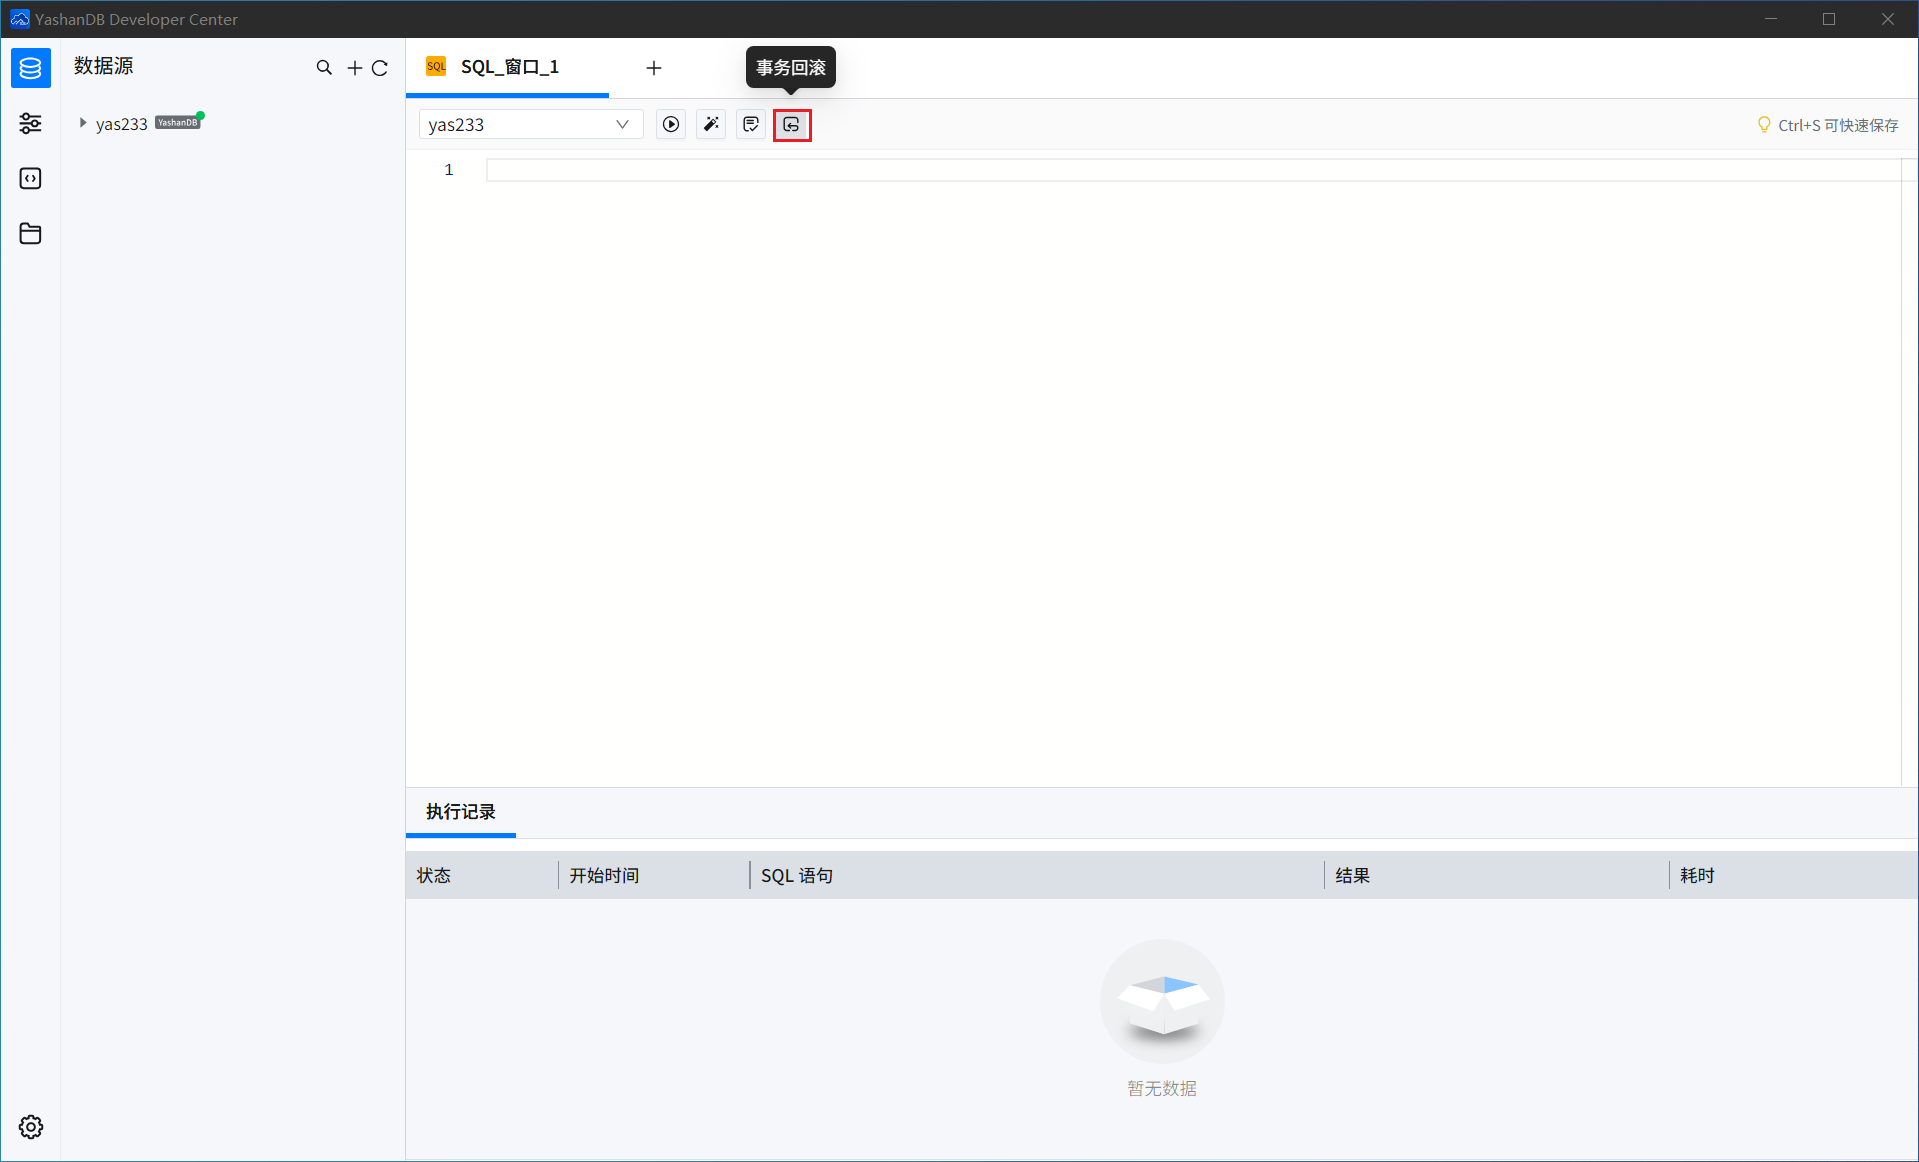Select the yas233 data source entry
This screenshot has height=1162, width=1919.
tap(122, 124)
